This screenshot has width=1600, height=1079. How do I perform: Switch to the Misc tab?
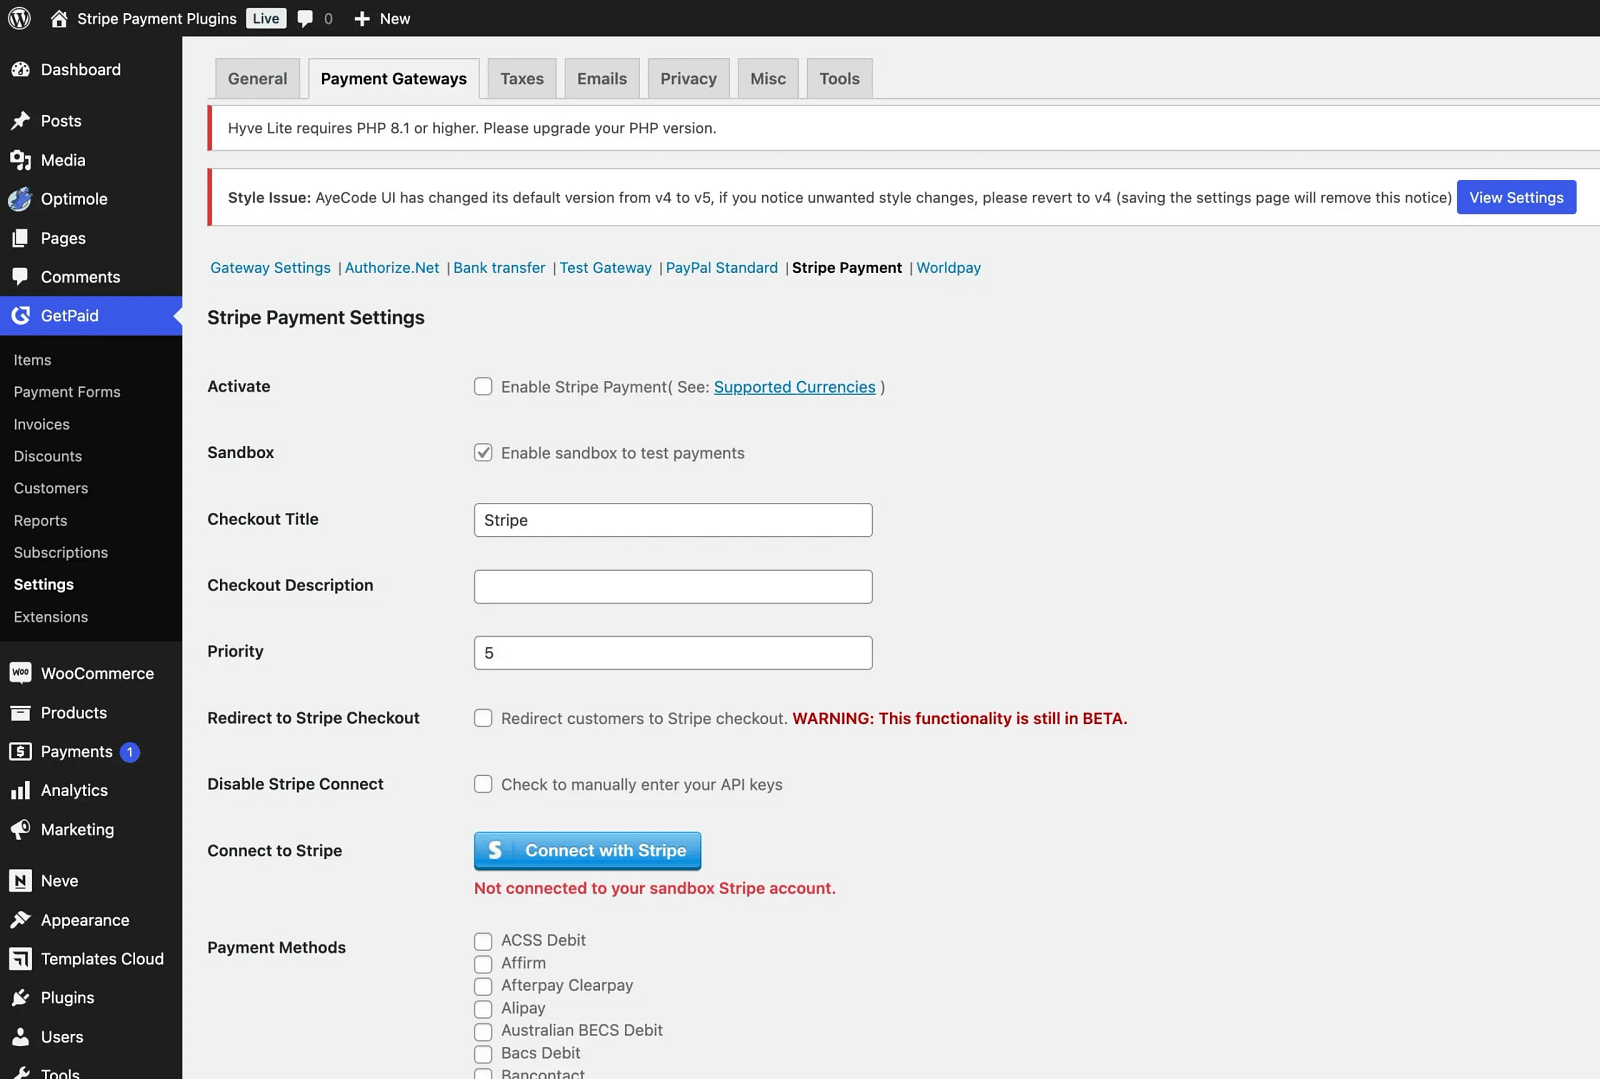[x=768, y=78]
